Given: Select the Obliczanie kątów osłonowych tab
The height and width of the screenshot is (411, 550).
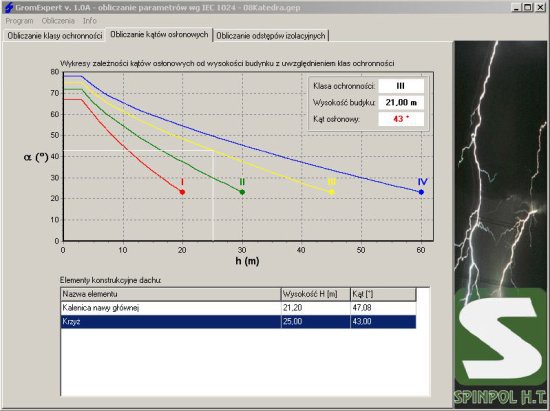Looking at the screenshot, I should click(x=159, y=35).
